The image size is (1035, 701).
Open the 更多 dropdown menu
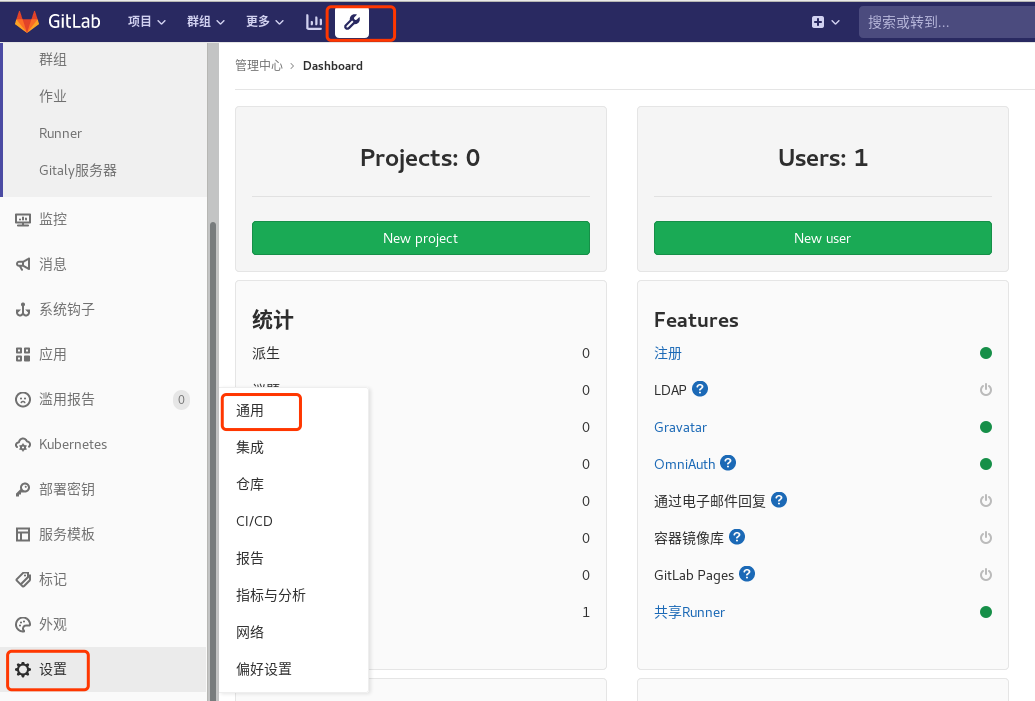pos(263,21)
